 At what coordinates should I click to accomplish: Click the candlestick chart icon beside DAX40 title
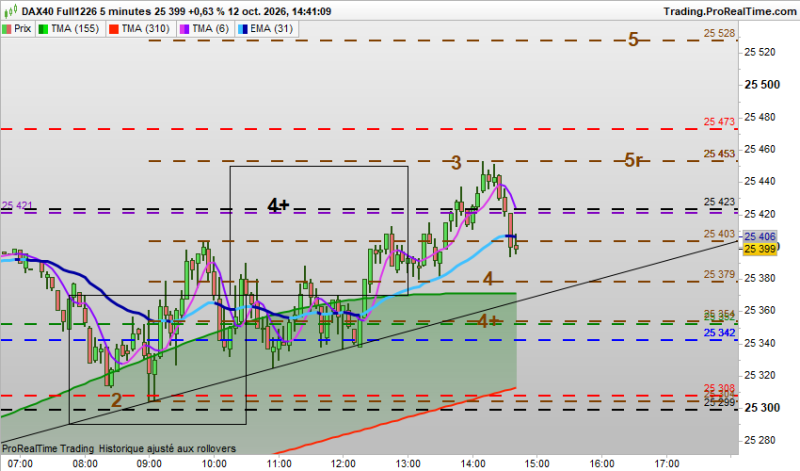coord(10,11)
